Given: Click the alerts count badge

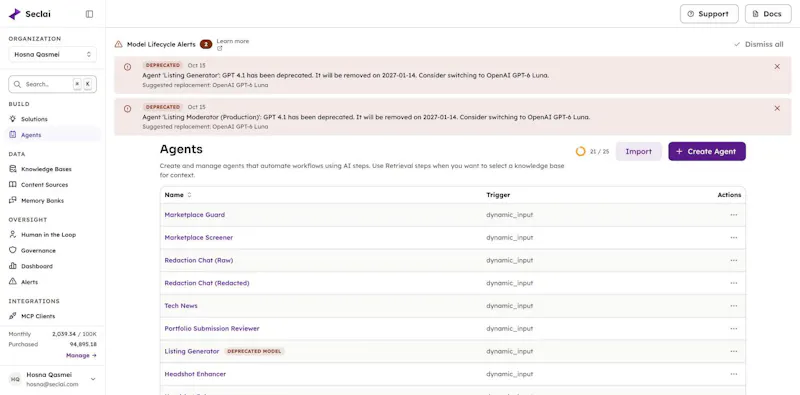Looking at the screenshot, I should 206,44.
